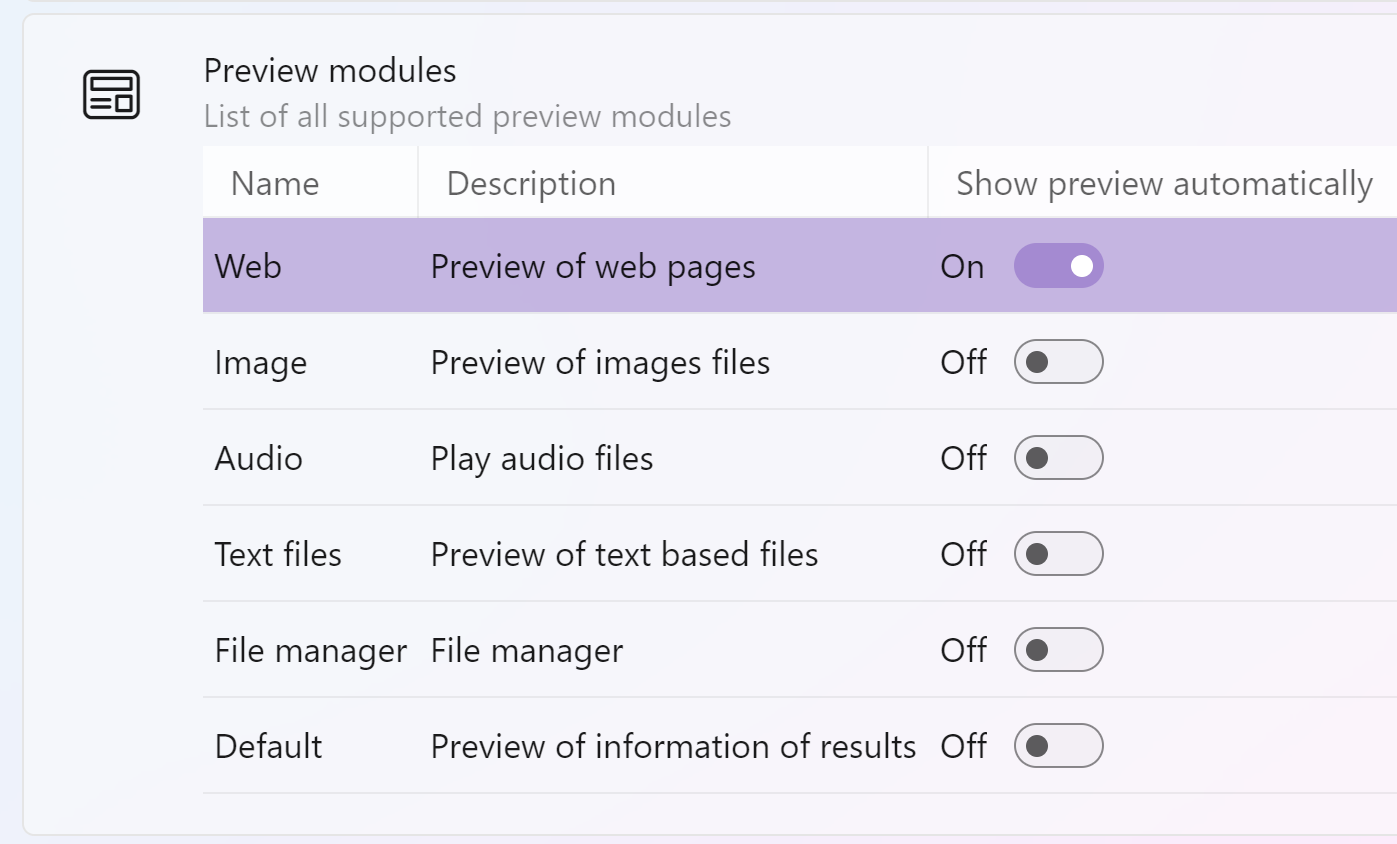The width and height of the screenshot is (1397, 844).
Task: Enable the File manager preview switch
Action: (1059, 649)
